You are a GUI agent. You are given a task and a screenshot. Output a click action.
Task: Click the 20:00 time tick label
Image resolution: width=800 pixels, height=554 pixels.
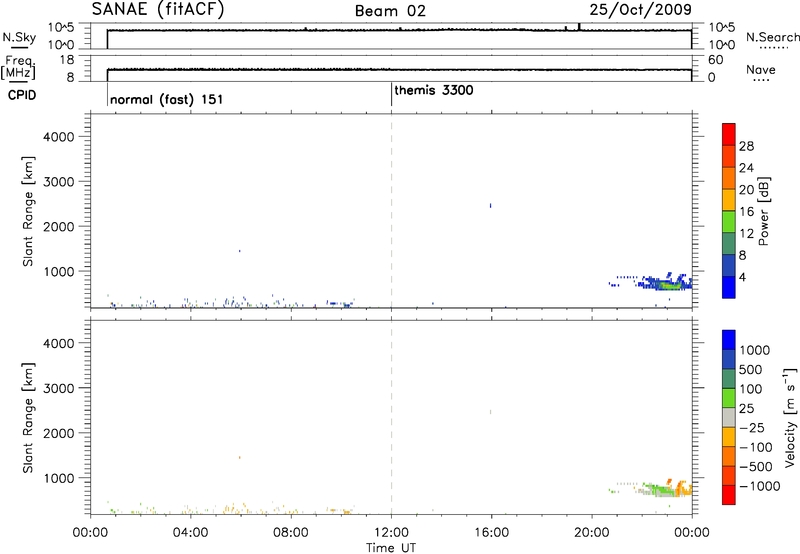(592, 533)
